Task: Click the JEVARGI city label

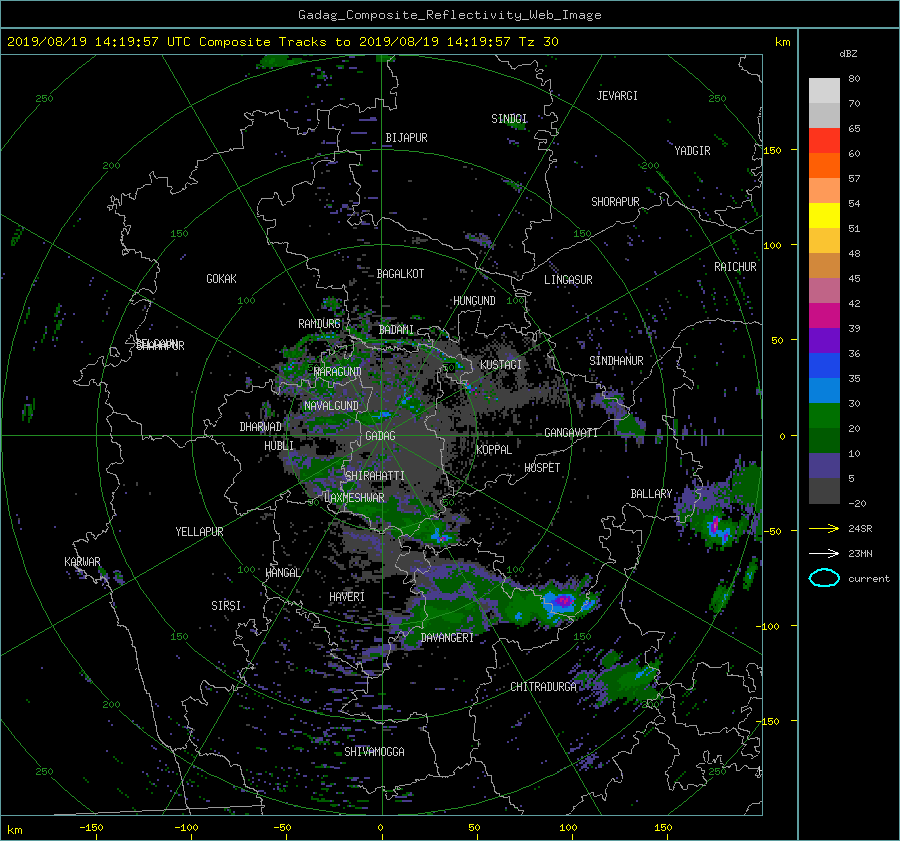Action: [x=617, y=96]
